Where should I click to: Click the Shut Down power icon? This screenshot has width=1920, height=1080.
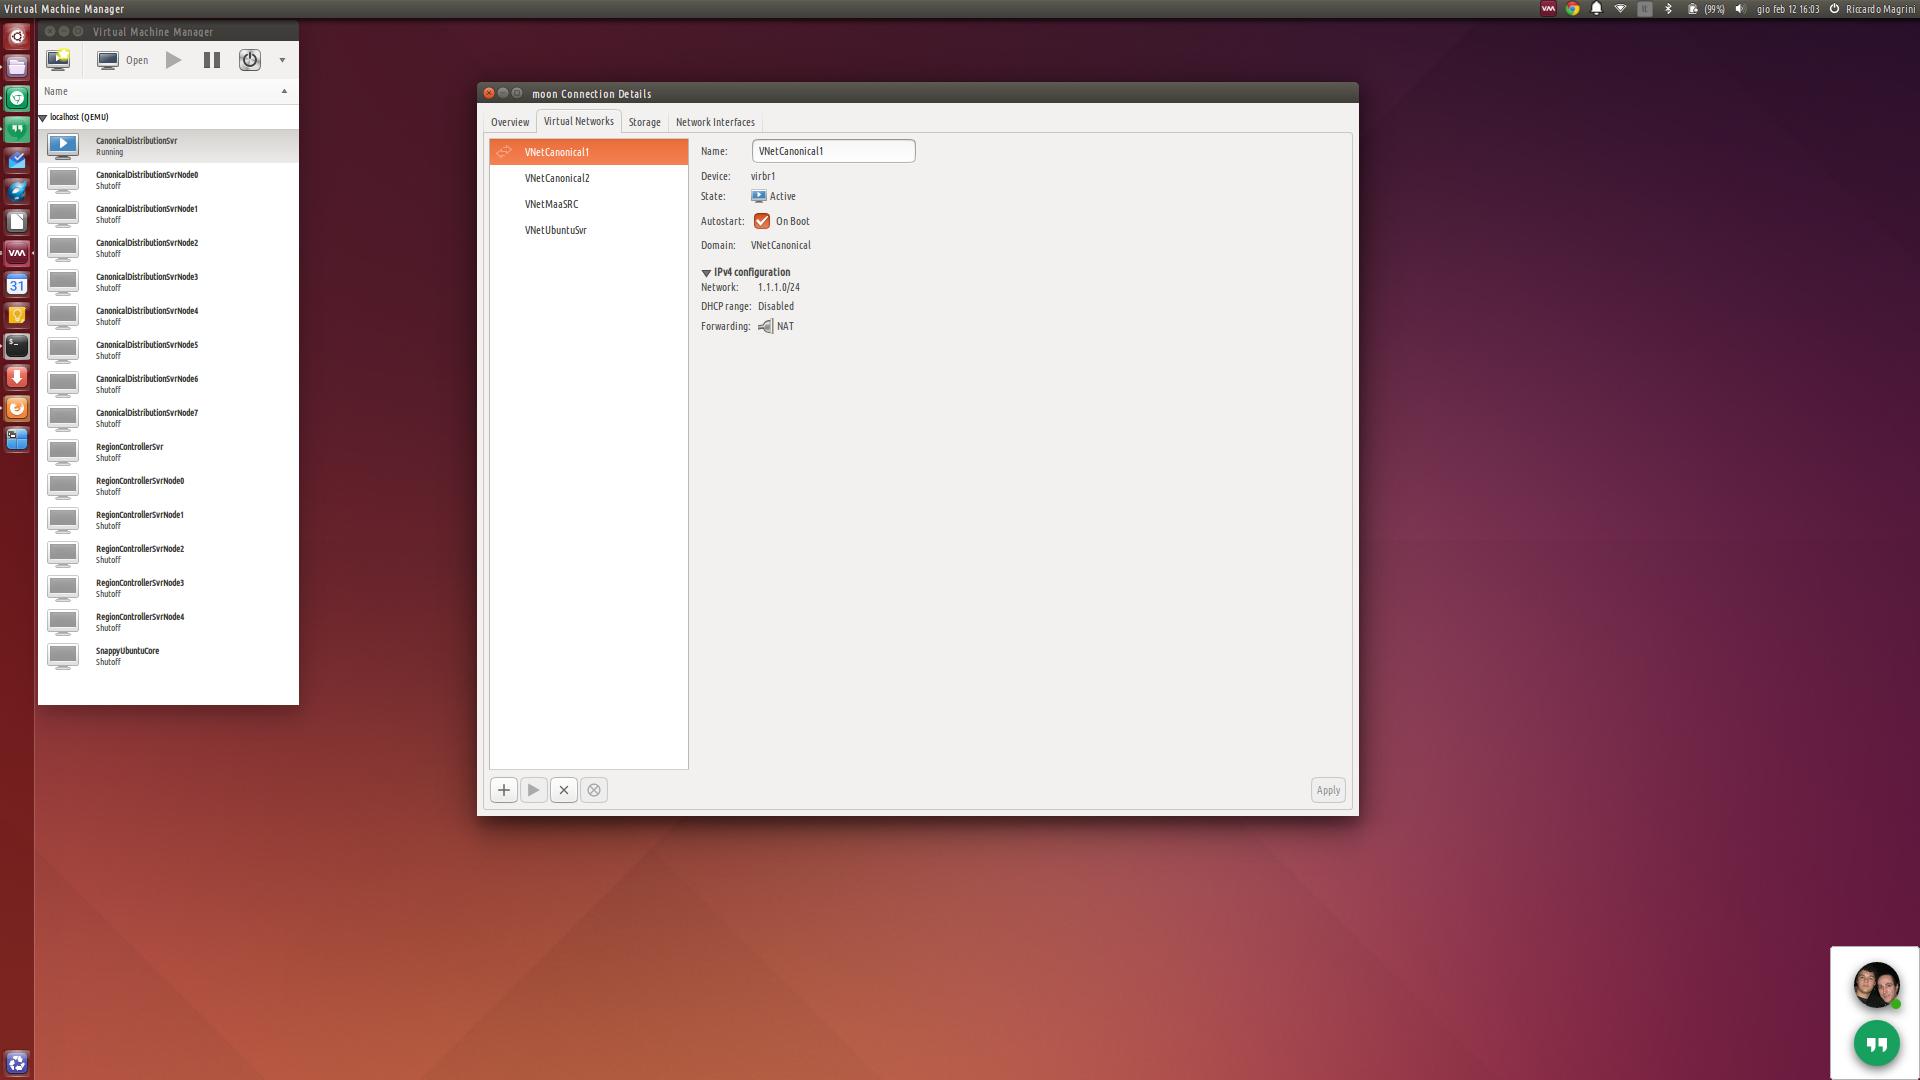coord(250,60)
